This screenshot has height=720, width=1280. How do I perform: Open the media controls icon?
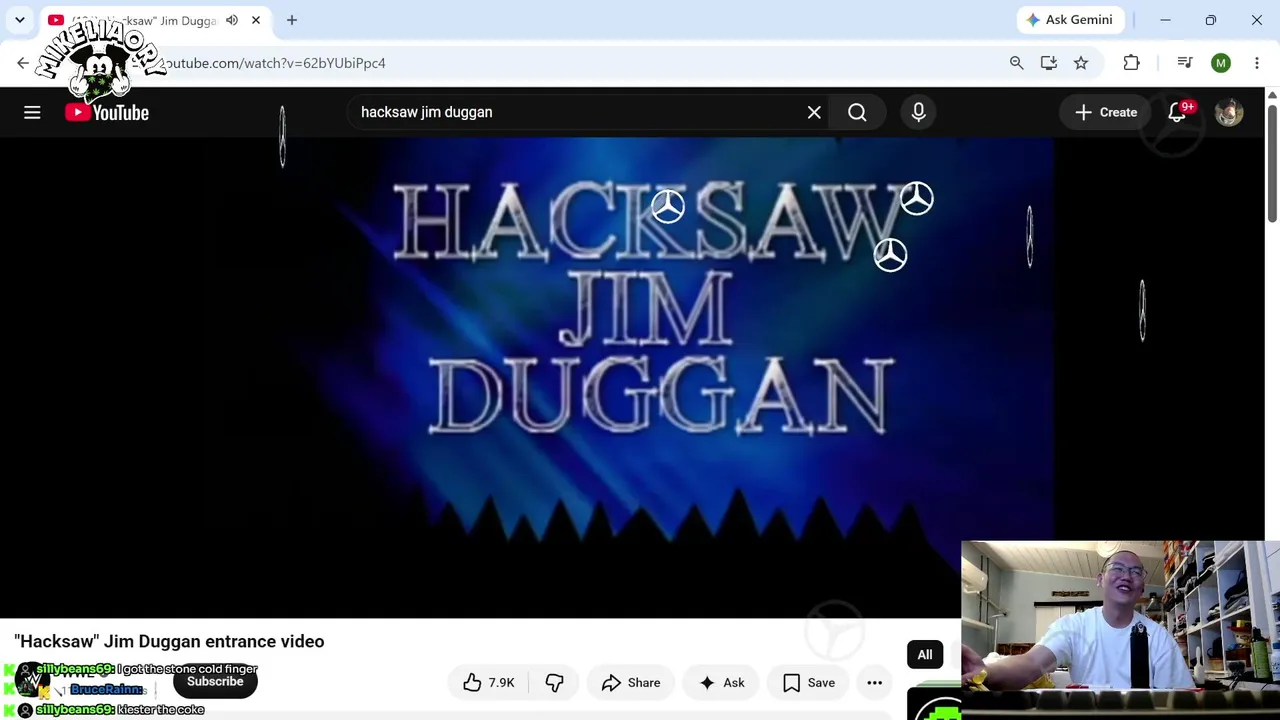point(1185,63)
